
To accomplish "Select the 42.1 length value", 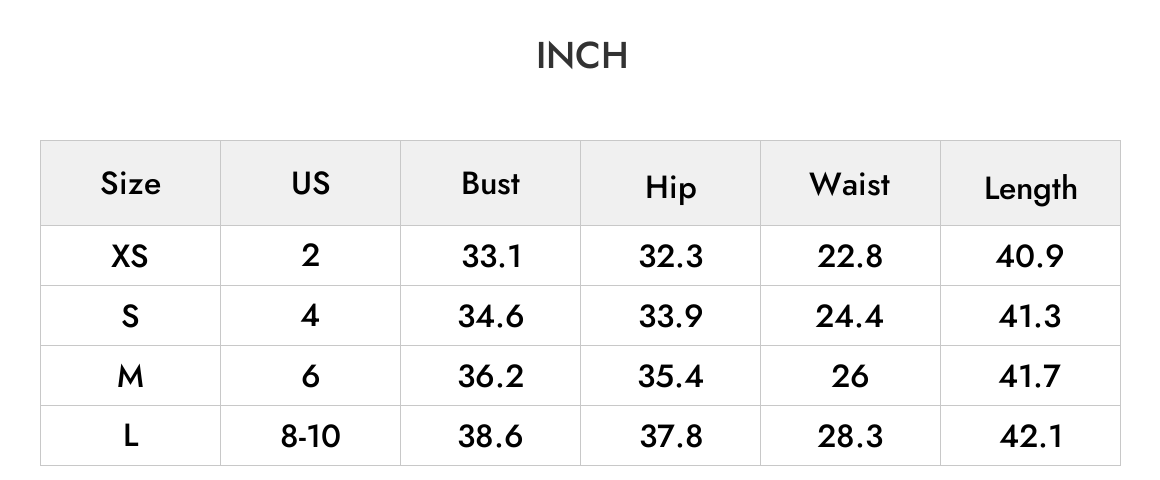I will (x=1031, y=436).
